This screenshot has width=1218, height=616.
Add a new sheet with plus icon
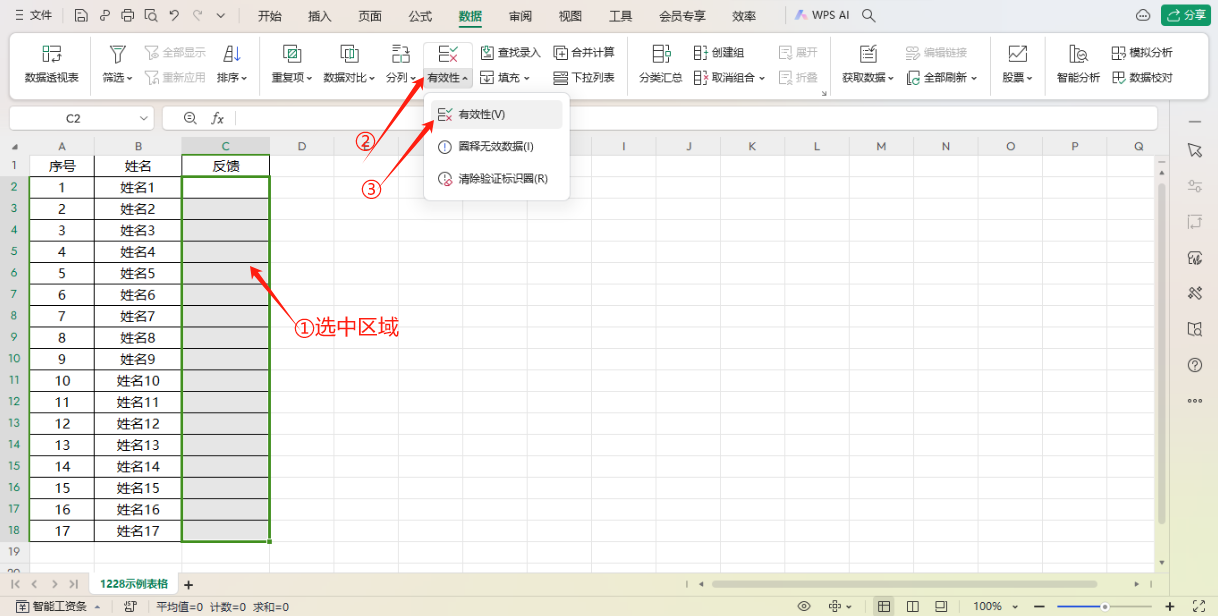pyautogui.click(x=188, y=584)
